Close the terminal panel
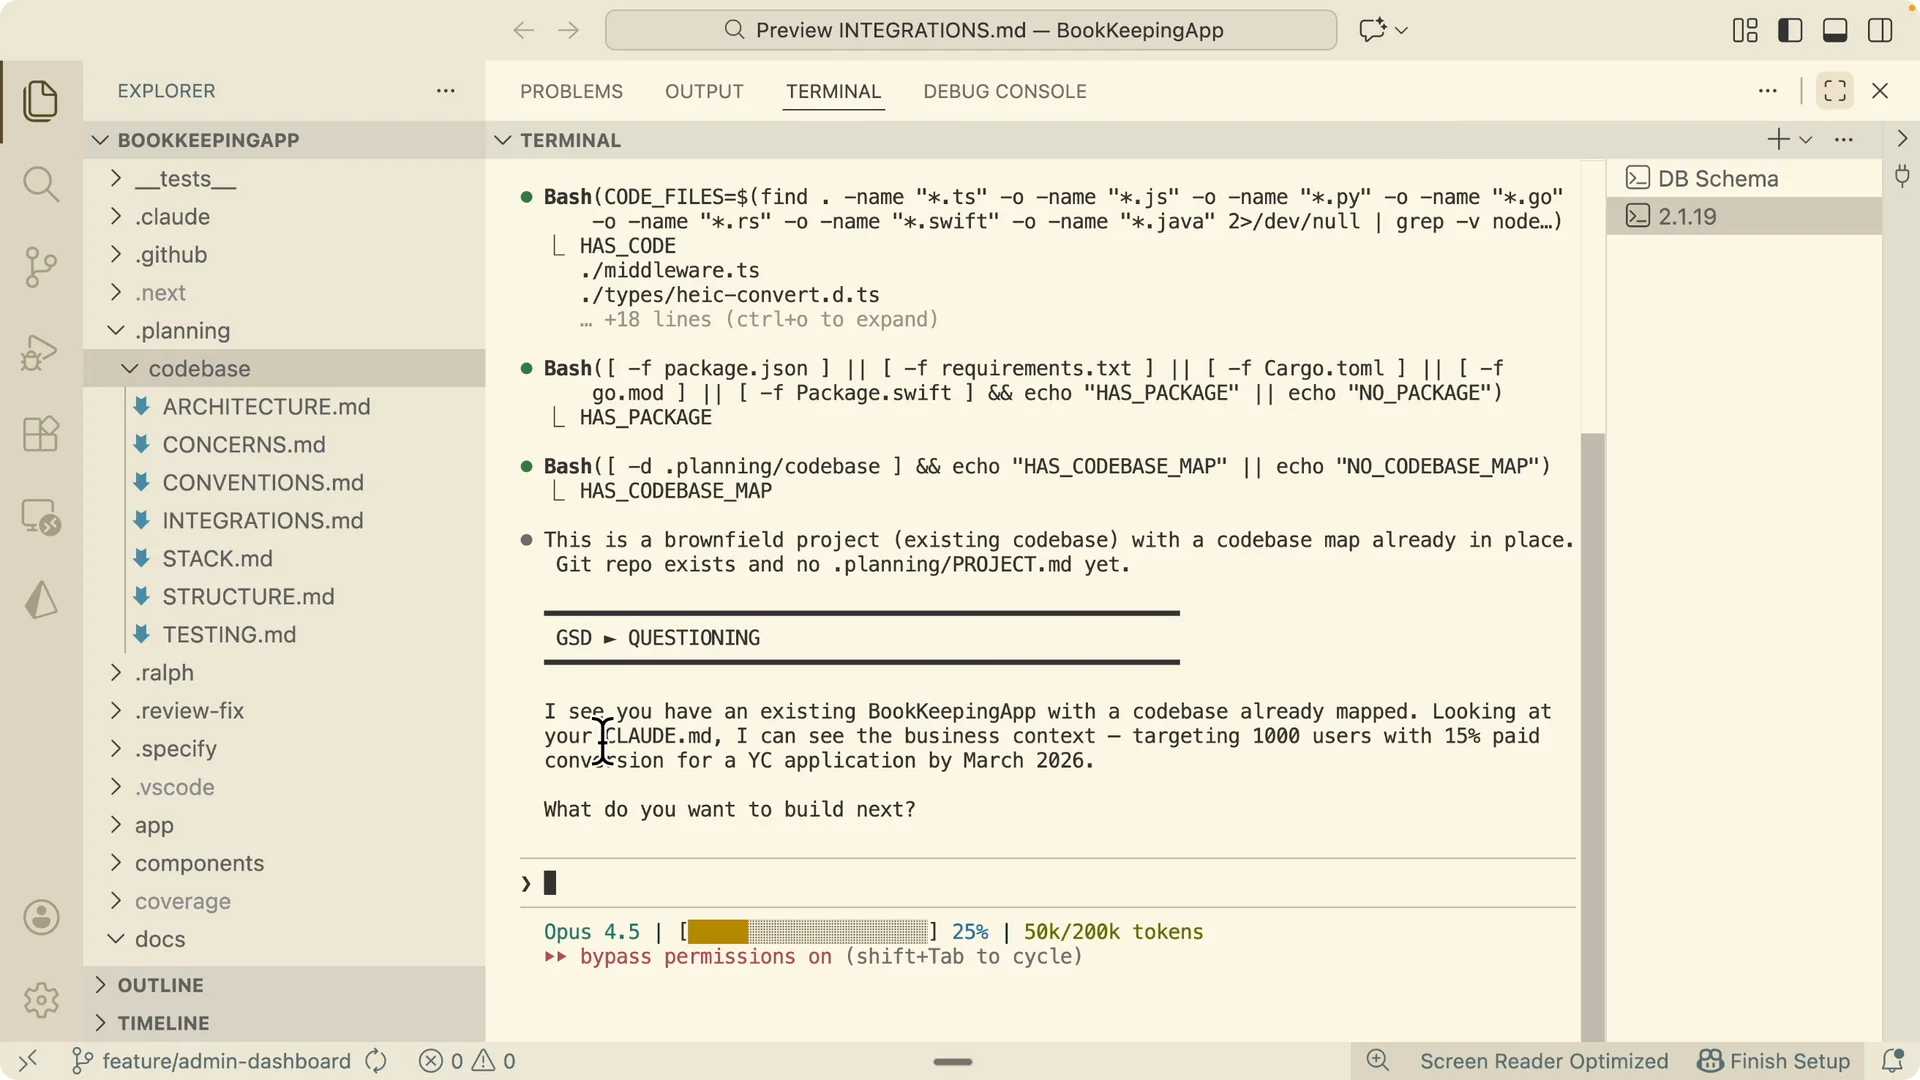Screen dimensions: 1920x1080 (x=1880, y=91)
